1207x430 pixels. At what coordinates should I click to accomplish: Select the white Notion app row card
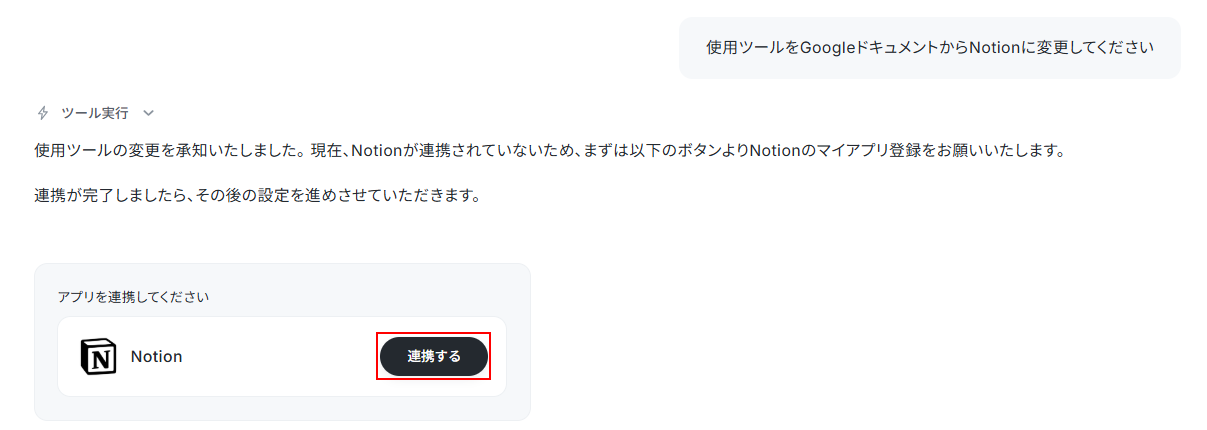282,357
